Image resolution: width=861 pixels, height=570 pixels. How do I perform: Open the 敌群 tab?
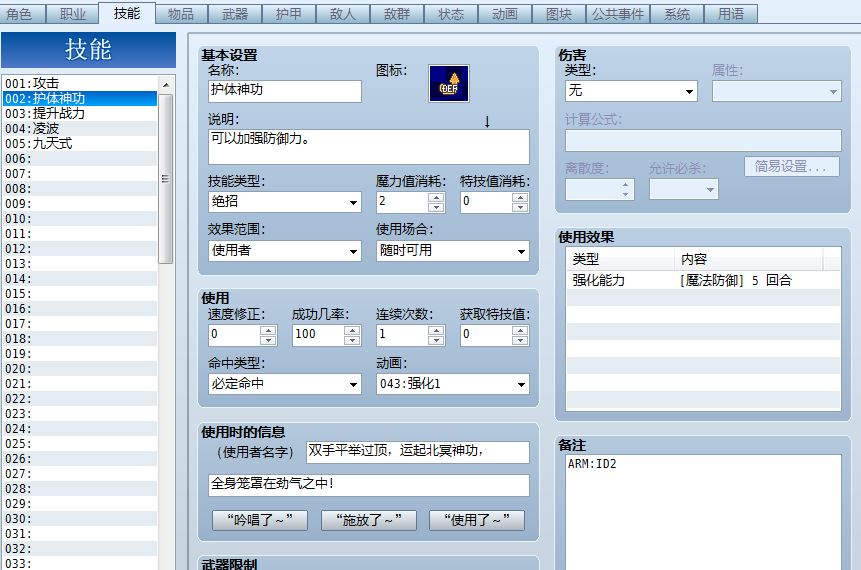pyautogui.click(x=397, y=14)
